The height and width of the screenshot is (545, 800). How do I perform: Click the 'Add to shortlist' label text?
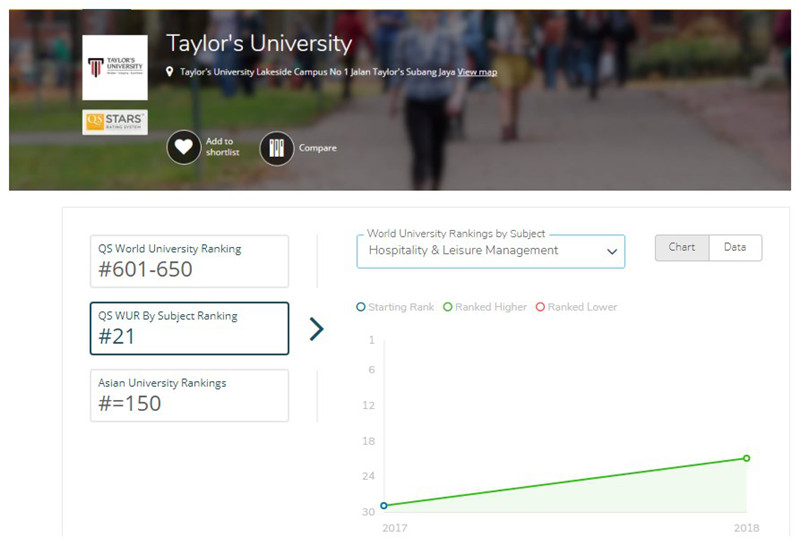tap(222, 147)
